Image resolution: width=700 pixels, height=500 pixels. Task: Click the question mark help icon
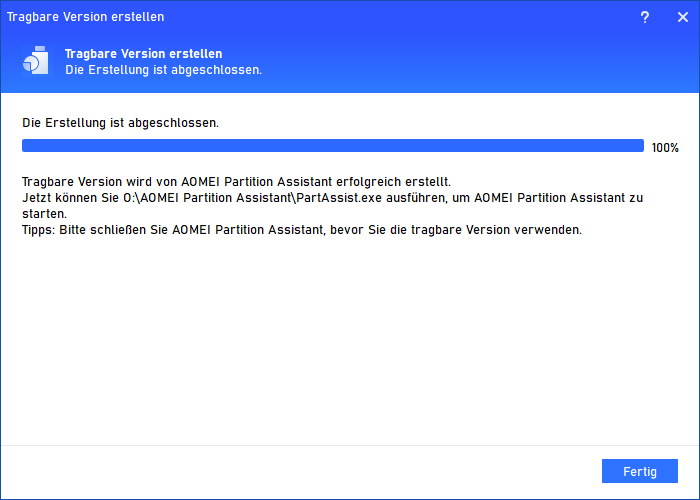click(644, 17)
